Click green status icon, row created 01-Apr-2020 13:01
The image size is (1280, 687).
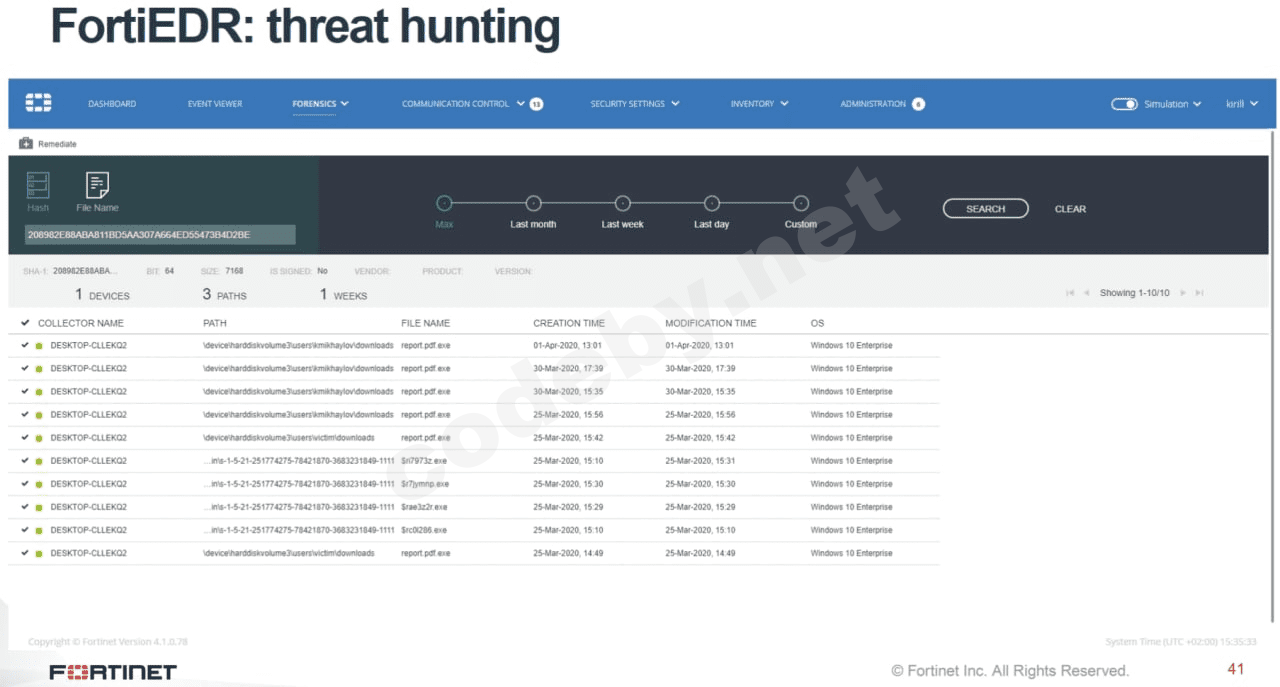[x=39, y=346]
